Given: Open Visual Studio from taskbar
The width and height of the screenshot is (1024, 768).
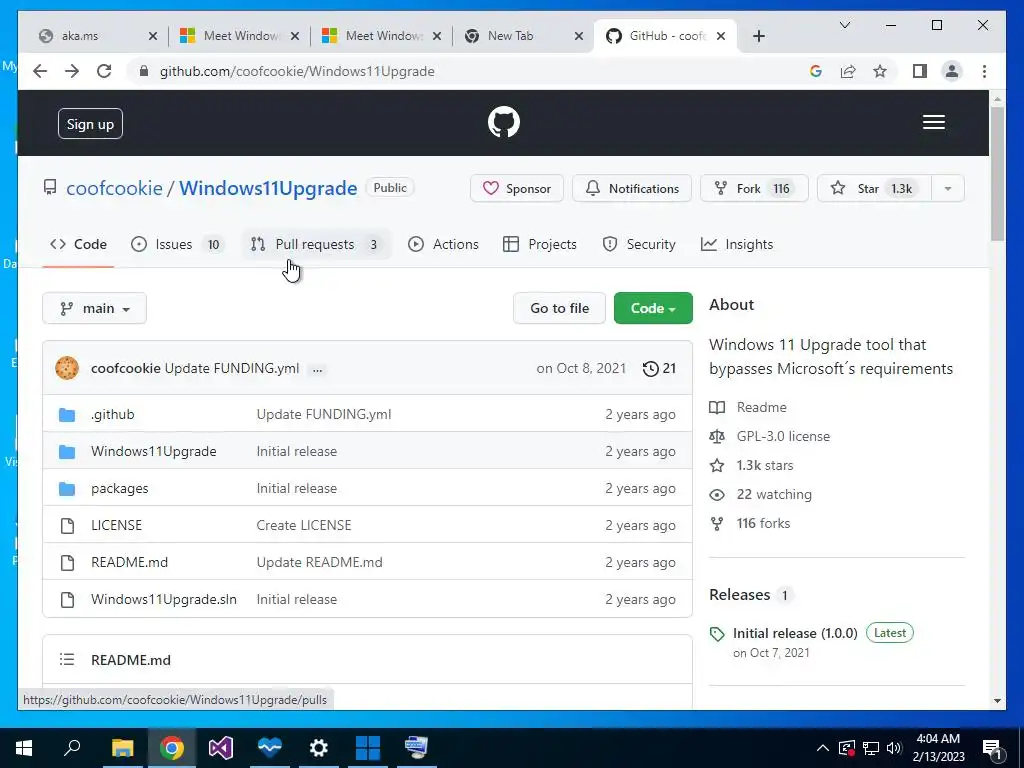Looking at the screenshot, I should pos(221,748).
